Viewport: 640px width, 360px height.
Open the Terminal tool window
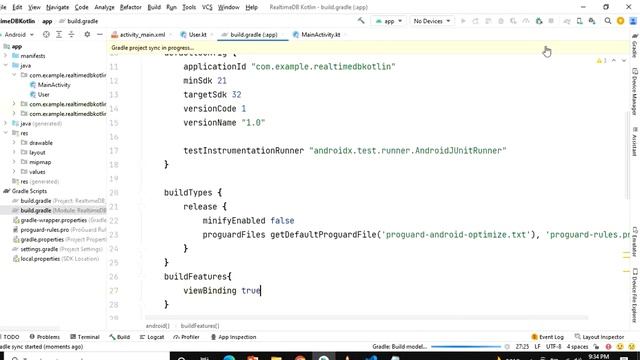coord(85,337)
